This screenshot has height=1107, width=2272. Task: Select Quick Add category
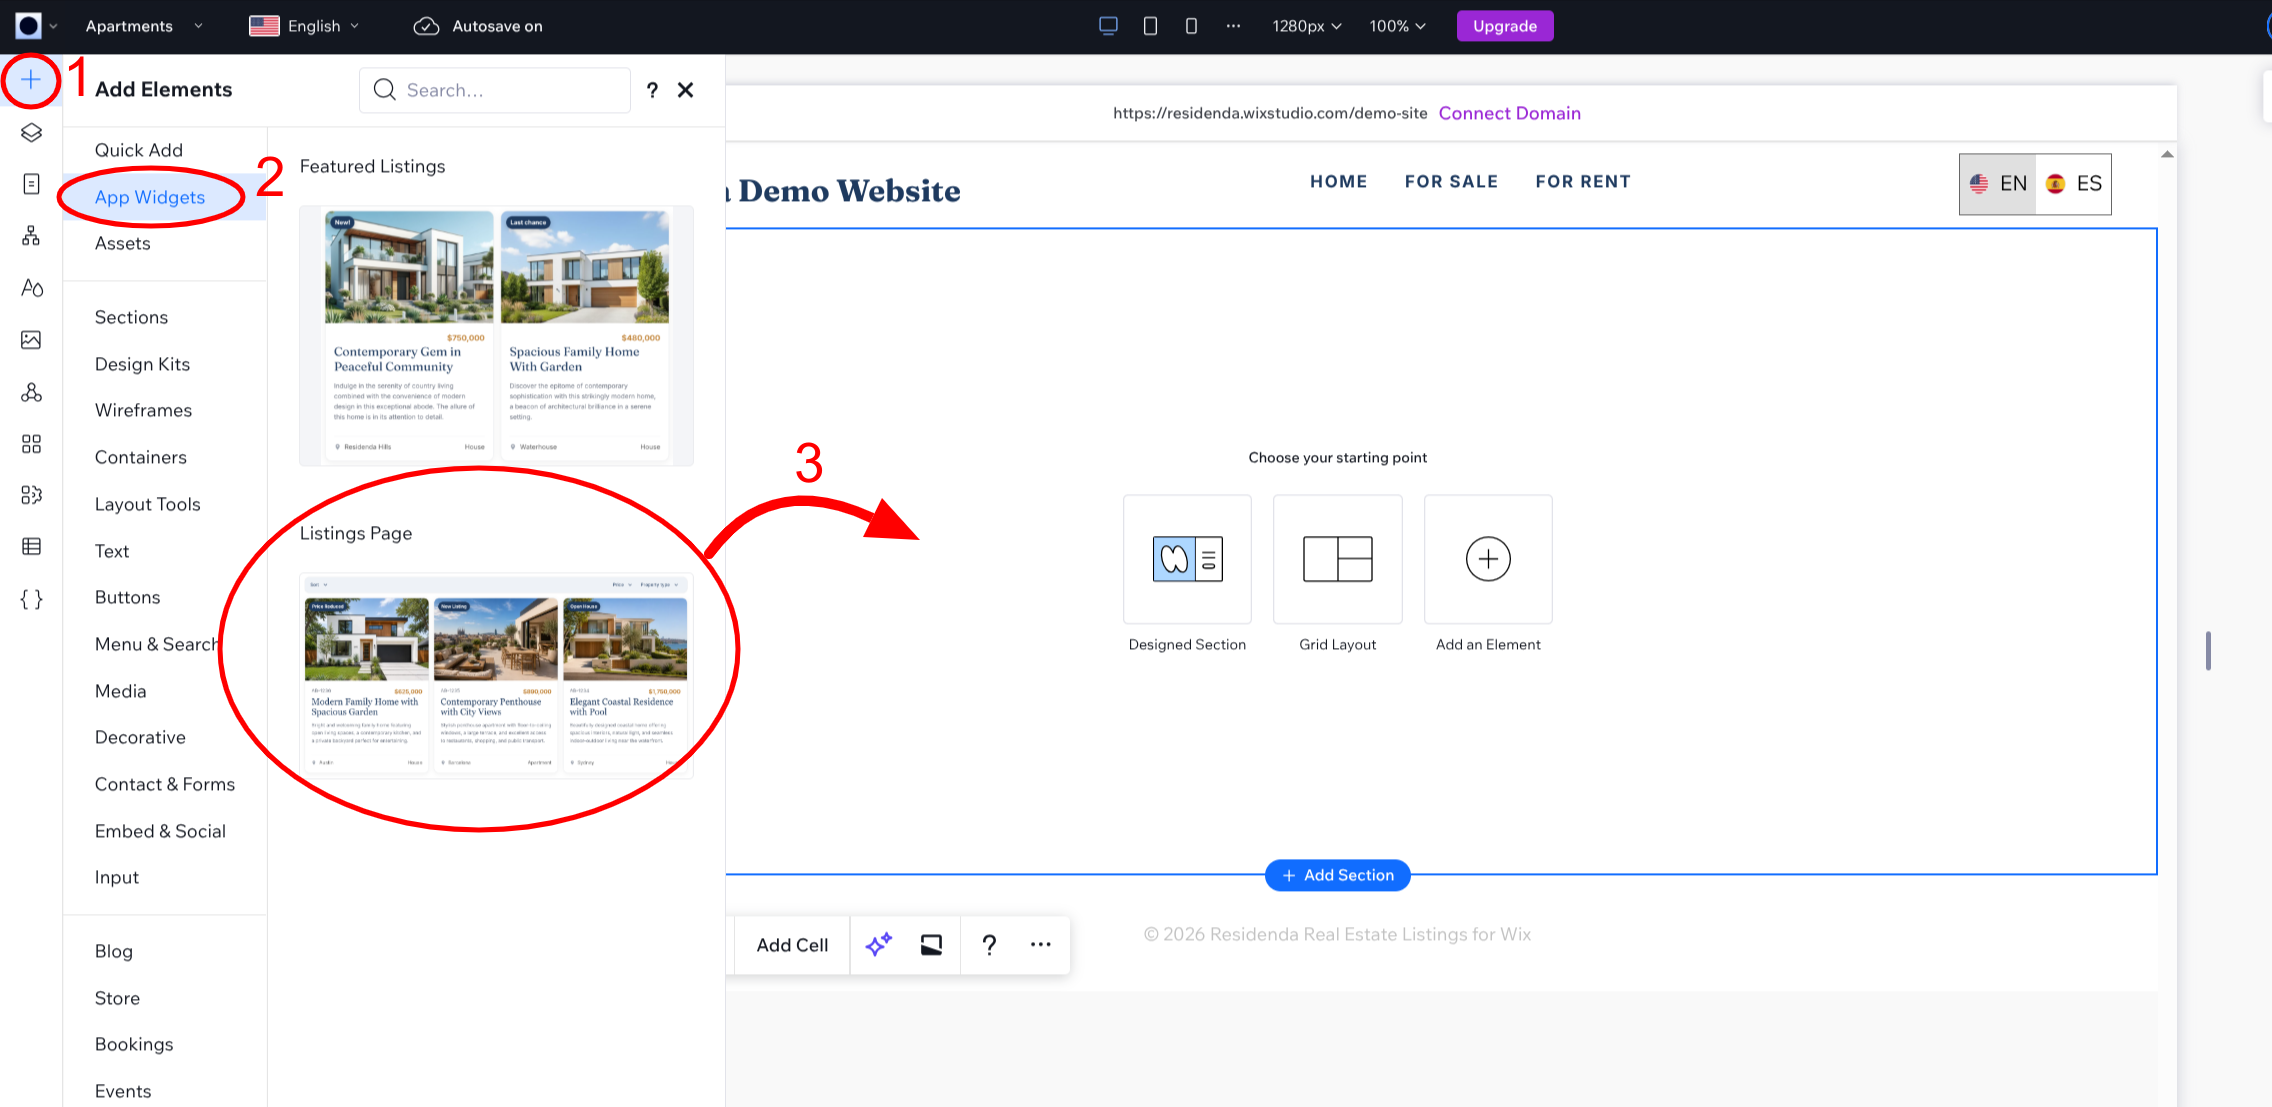(139, 150)
